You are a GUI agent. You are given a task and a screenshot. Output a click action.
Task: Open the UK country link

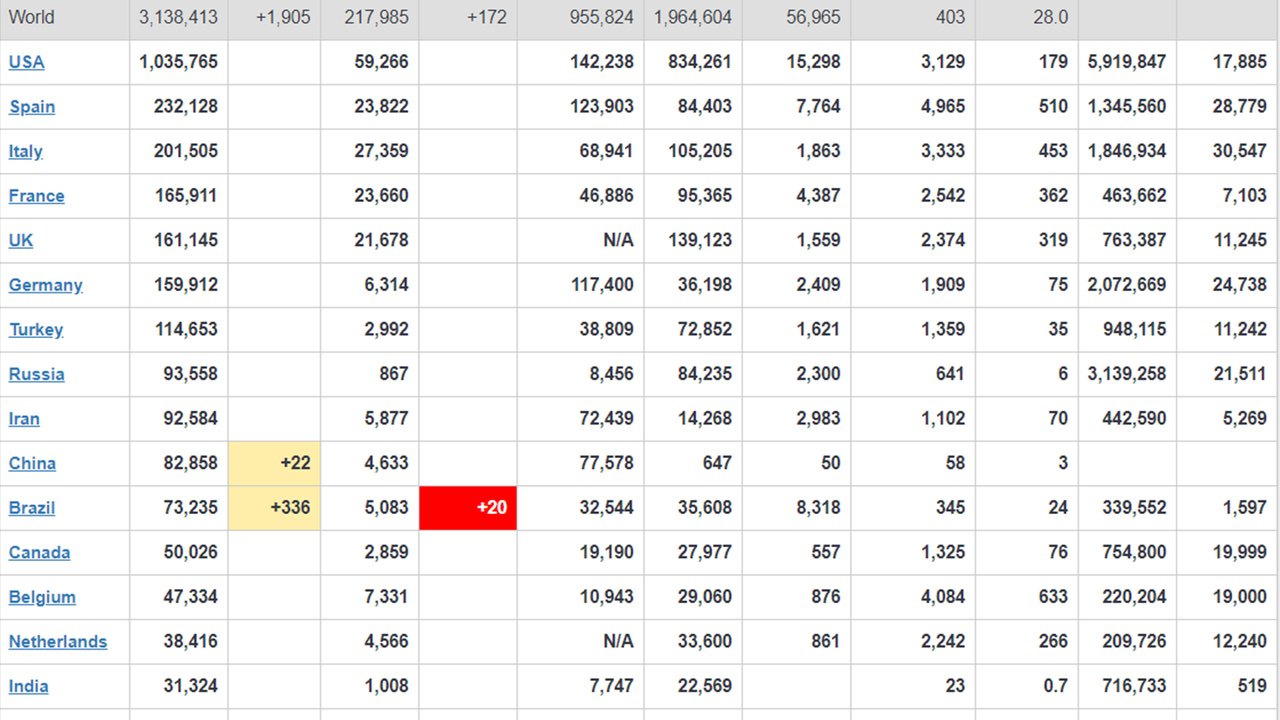pyautogui.click(x=21, y=240)
